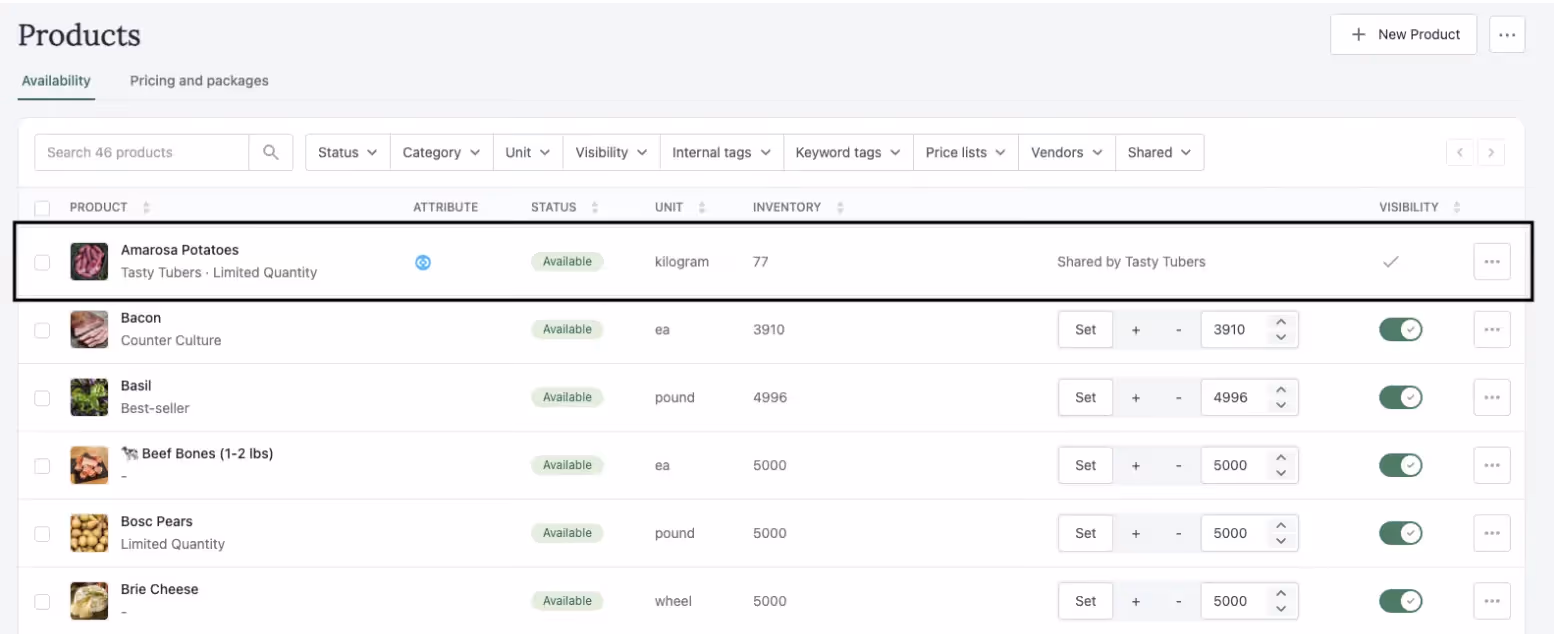The image size is (1554, 634).
Task: Click the Bosc Pears product thumbnail
Action: point(89,533)
